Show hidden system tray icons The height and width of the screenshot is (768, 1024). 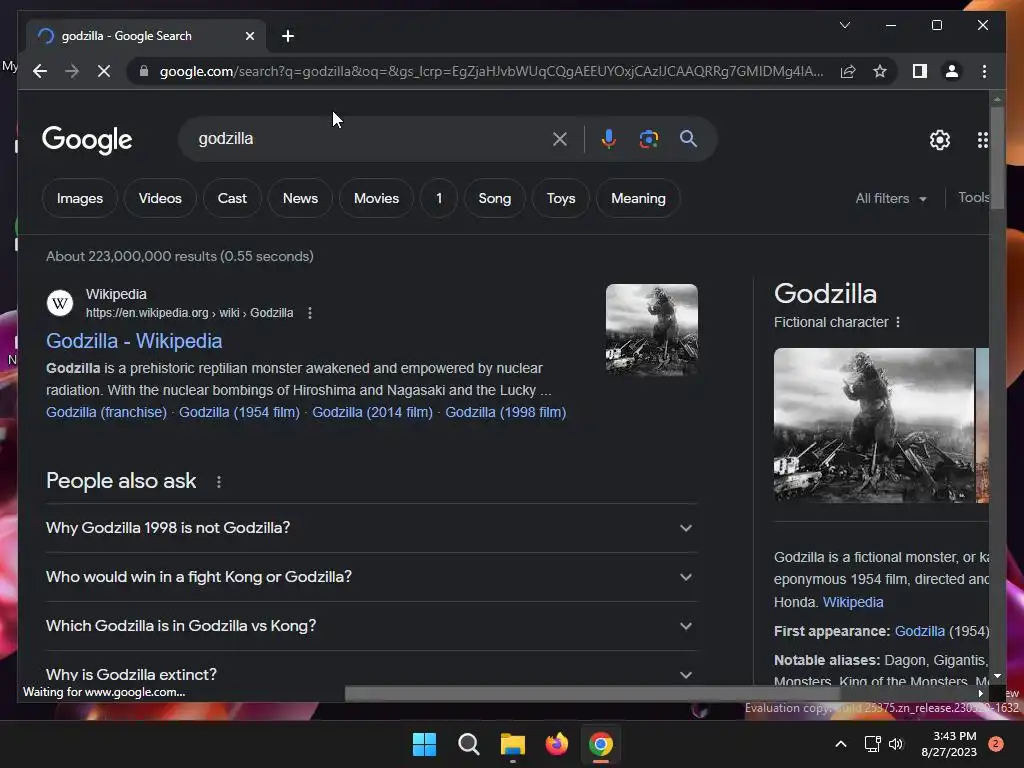tap(841, 744)
